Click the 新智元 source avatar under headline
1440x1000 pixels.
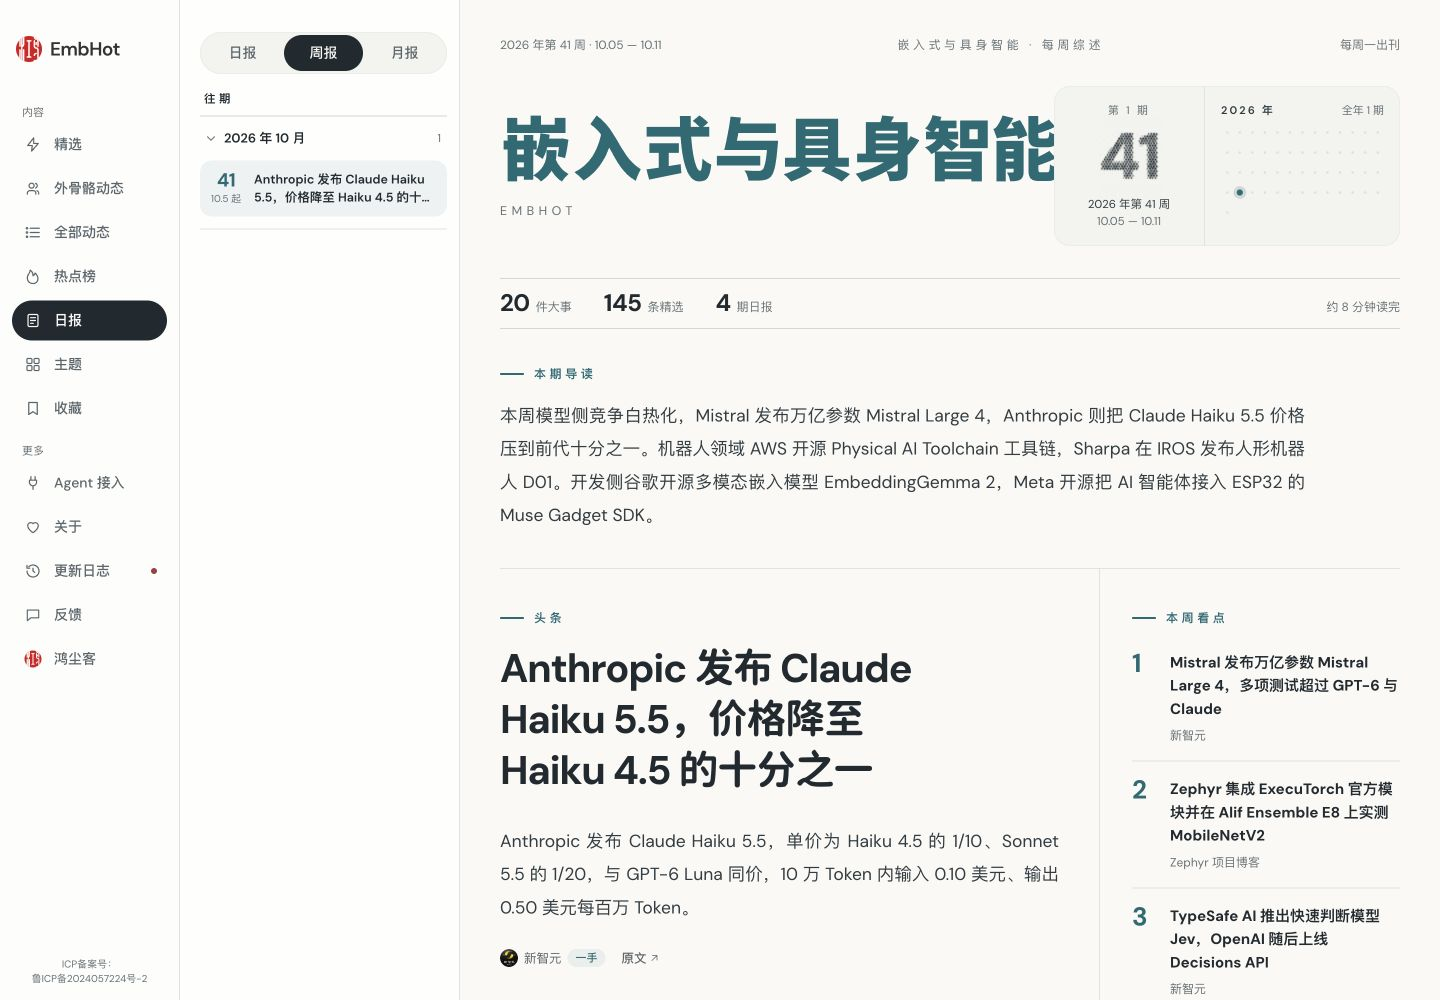point(509,958)
